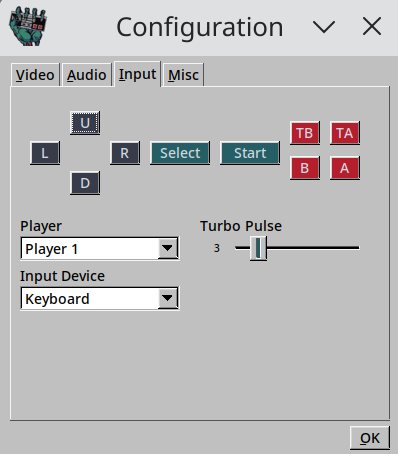Click the red A button
The image size is (398, 454).
[x=345, y=168]
